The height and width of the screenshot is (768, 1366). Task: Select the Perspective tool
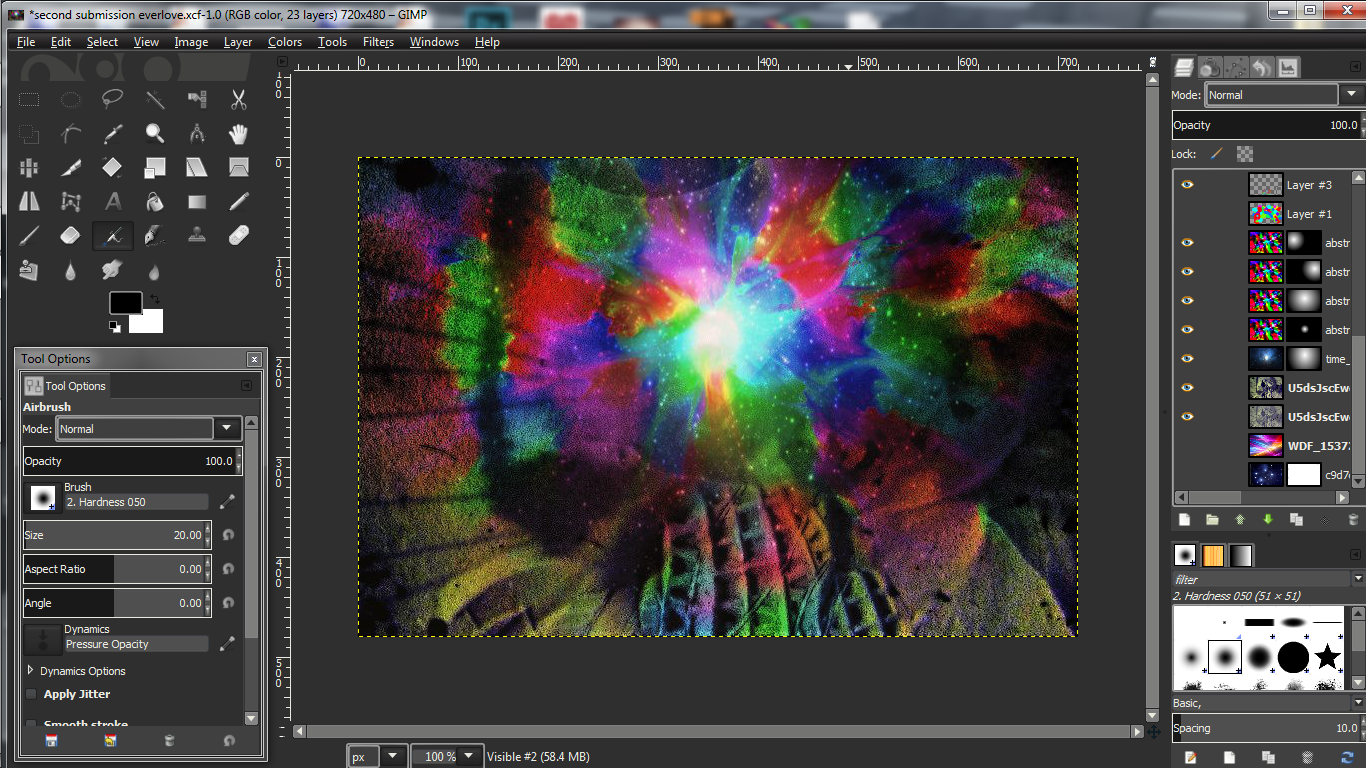238,167
